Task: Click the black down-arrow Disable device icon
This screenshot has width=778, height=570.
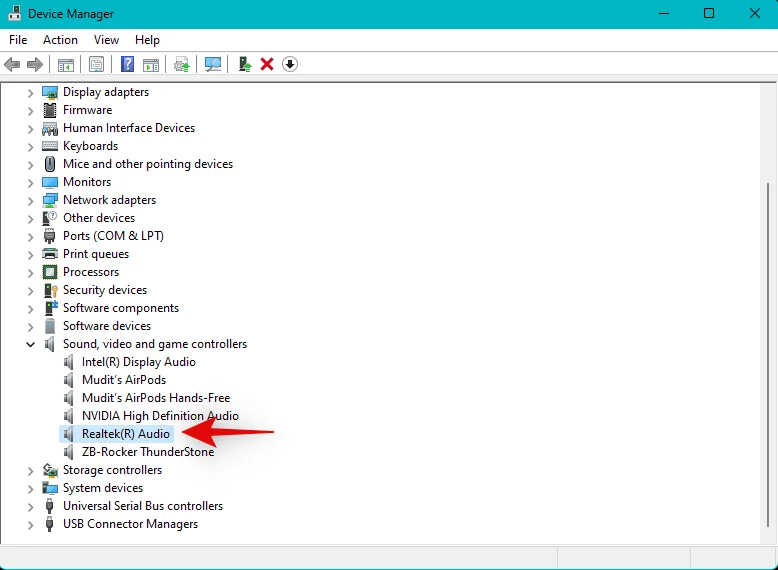Action: (x=290, y=64)
